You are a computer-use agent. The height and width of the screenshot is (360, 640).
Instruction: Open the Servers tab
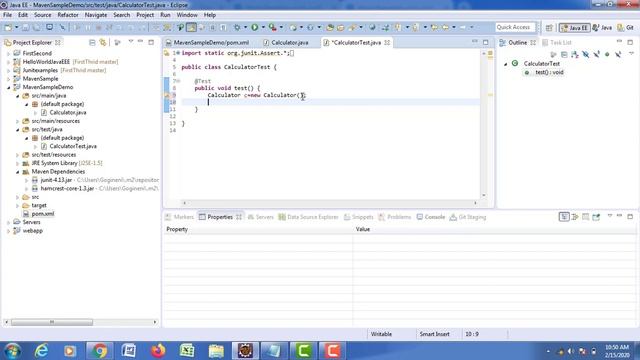pyautogui.click(x=260, y=217)
